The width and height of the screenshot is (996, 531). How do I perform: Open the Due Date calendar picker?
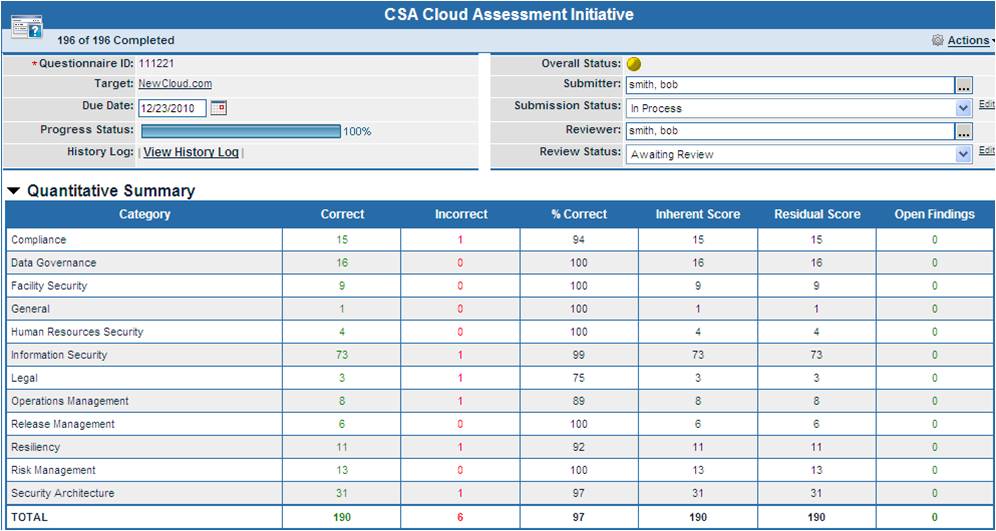219,108
